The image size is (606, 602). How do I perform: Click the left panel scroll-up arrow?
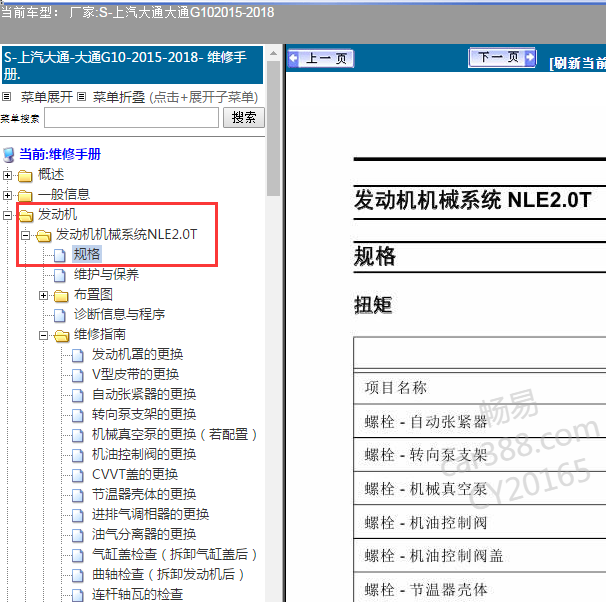(x=273, y=53)
